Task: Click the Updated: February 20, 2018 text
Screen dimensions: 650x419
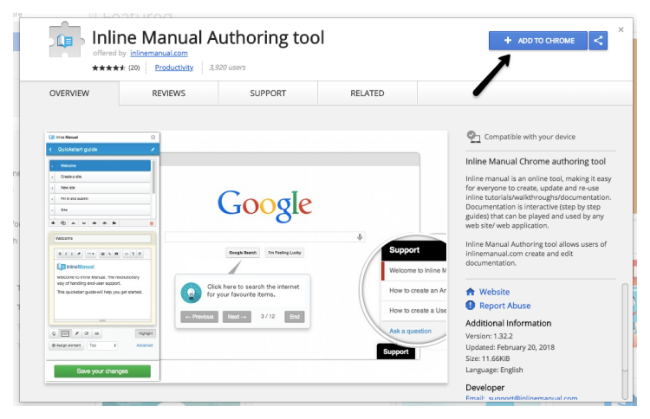Action: pyautogui.click(x=510, y=347)
